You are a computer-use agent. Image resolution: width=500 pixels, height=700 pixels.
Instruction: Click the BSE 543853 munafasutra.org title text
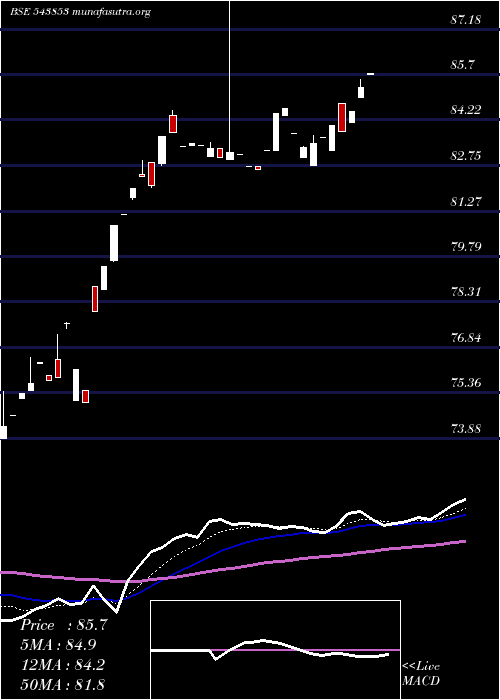[x=80, y=12]
